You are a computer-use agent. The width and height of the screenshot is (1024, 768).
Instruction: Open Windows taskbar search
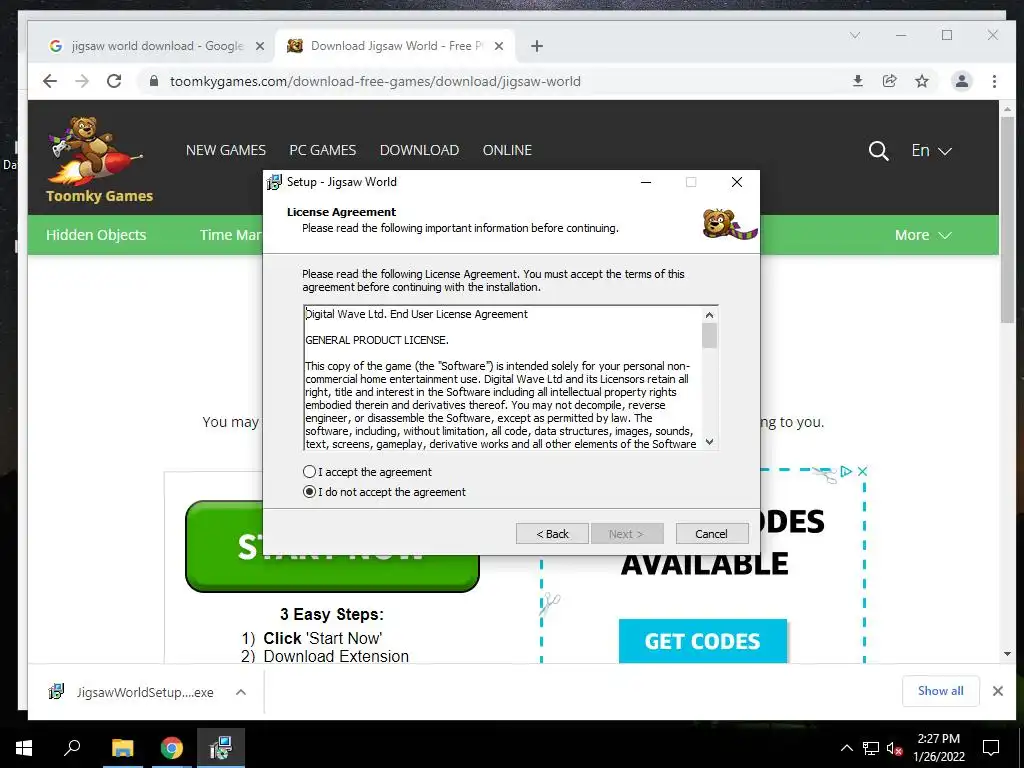click(72, 748)
